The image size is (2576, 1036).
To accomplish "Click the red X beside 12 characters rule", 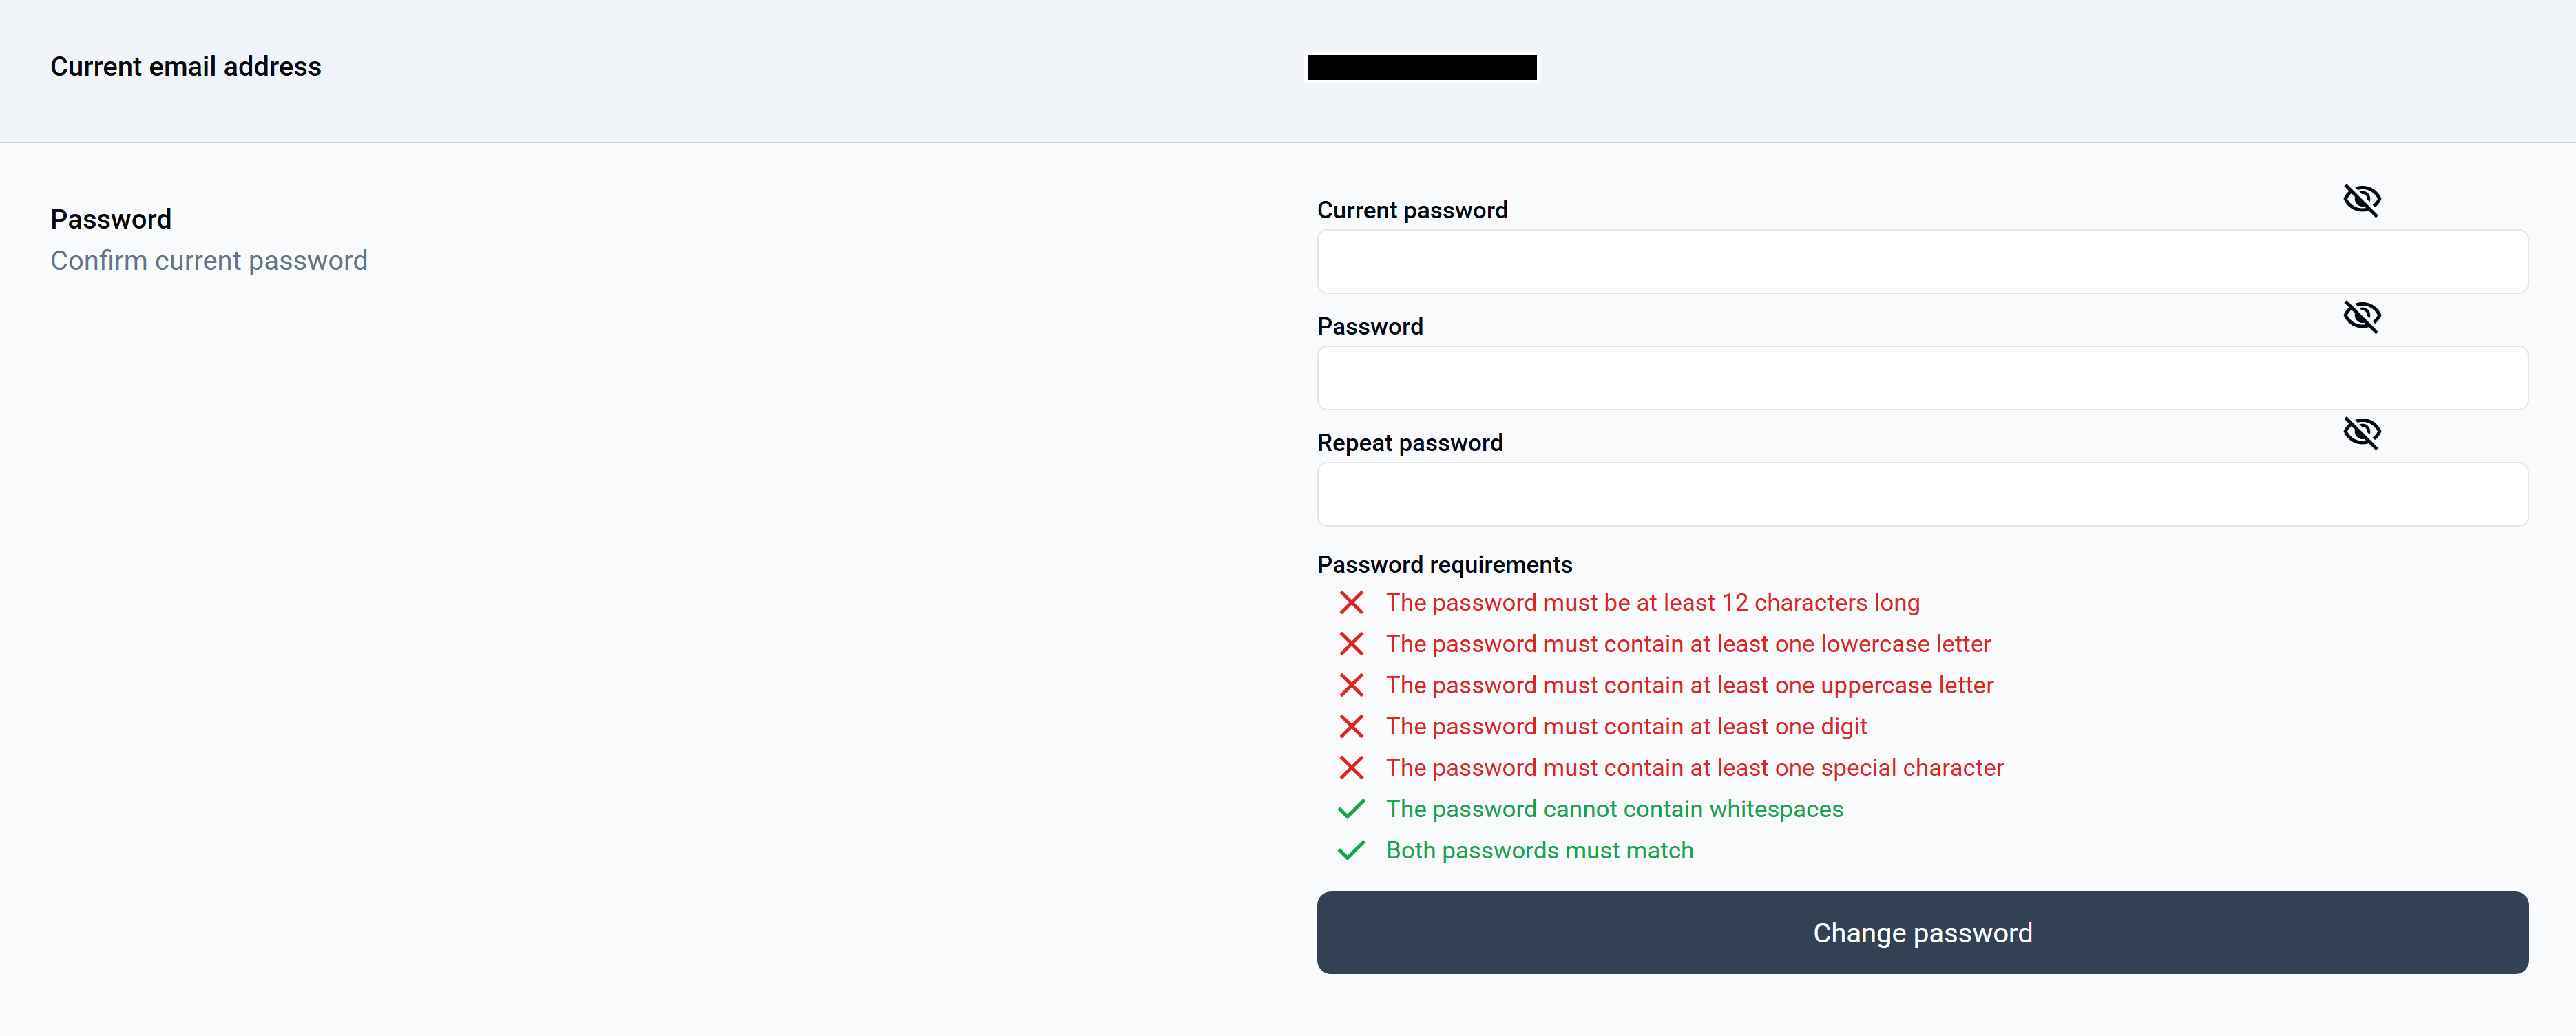I will click(1351, 603).
